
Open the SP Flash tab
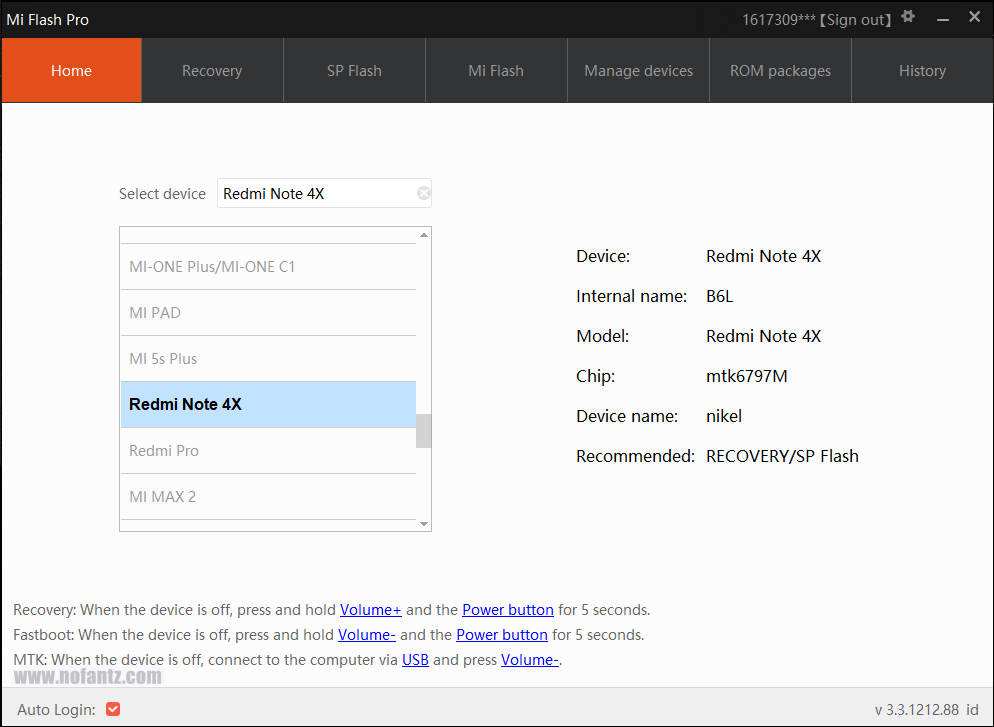point(354,70)
